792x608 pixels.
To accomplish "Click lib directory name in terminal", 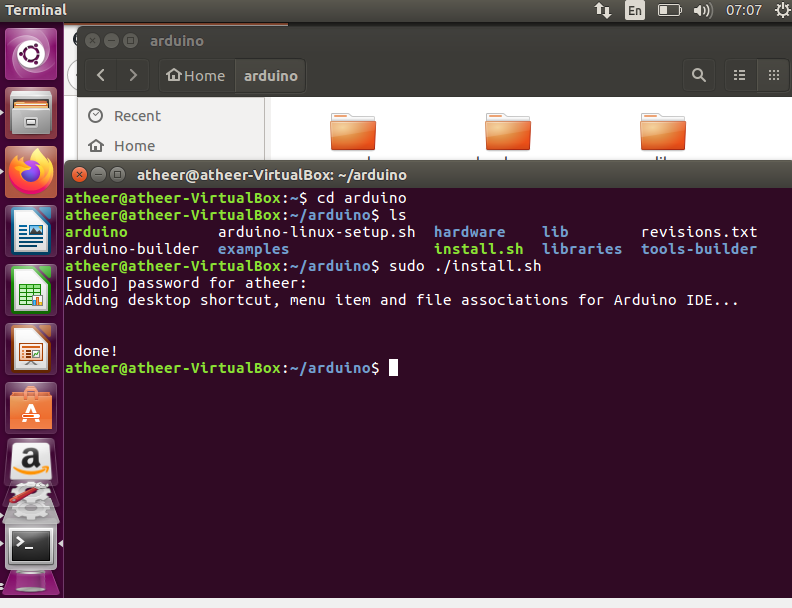I will 555,232.
